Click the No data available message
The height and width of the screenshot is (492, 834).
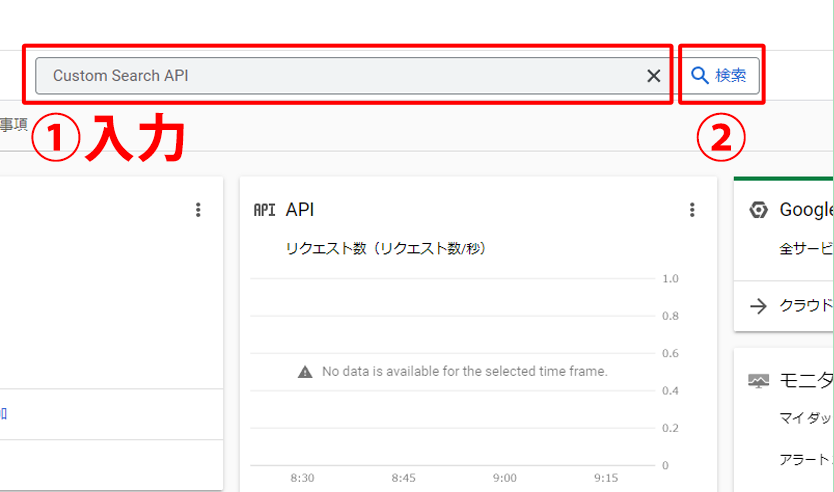(x=464, y=372)
